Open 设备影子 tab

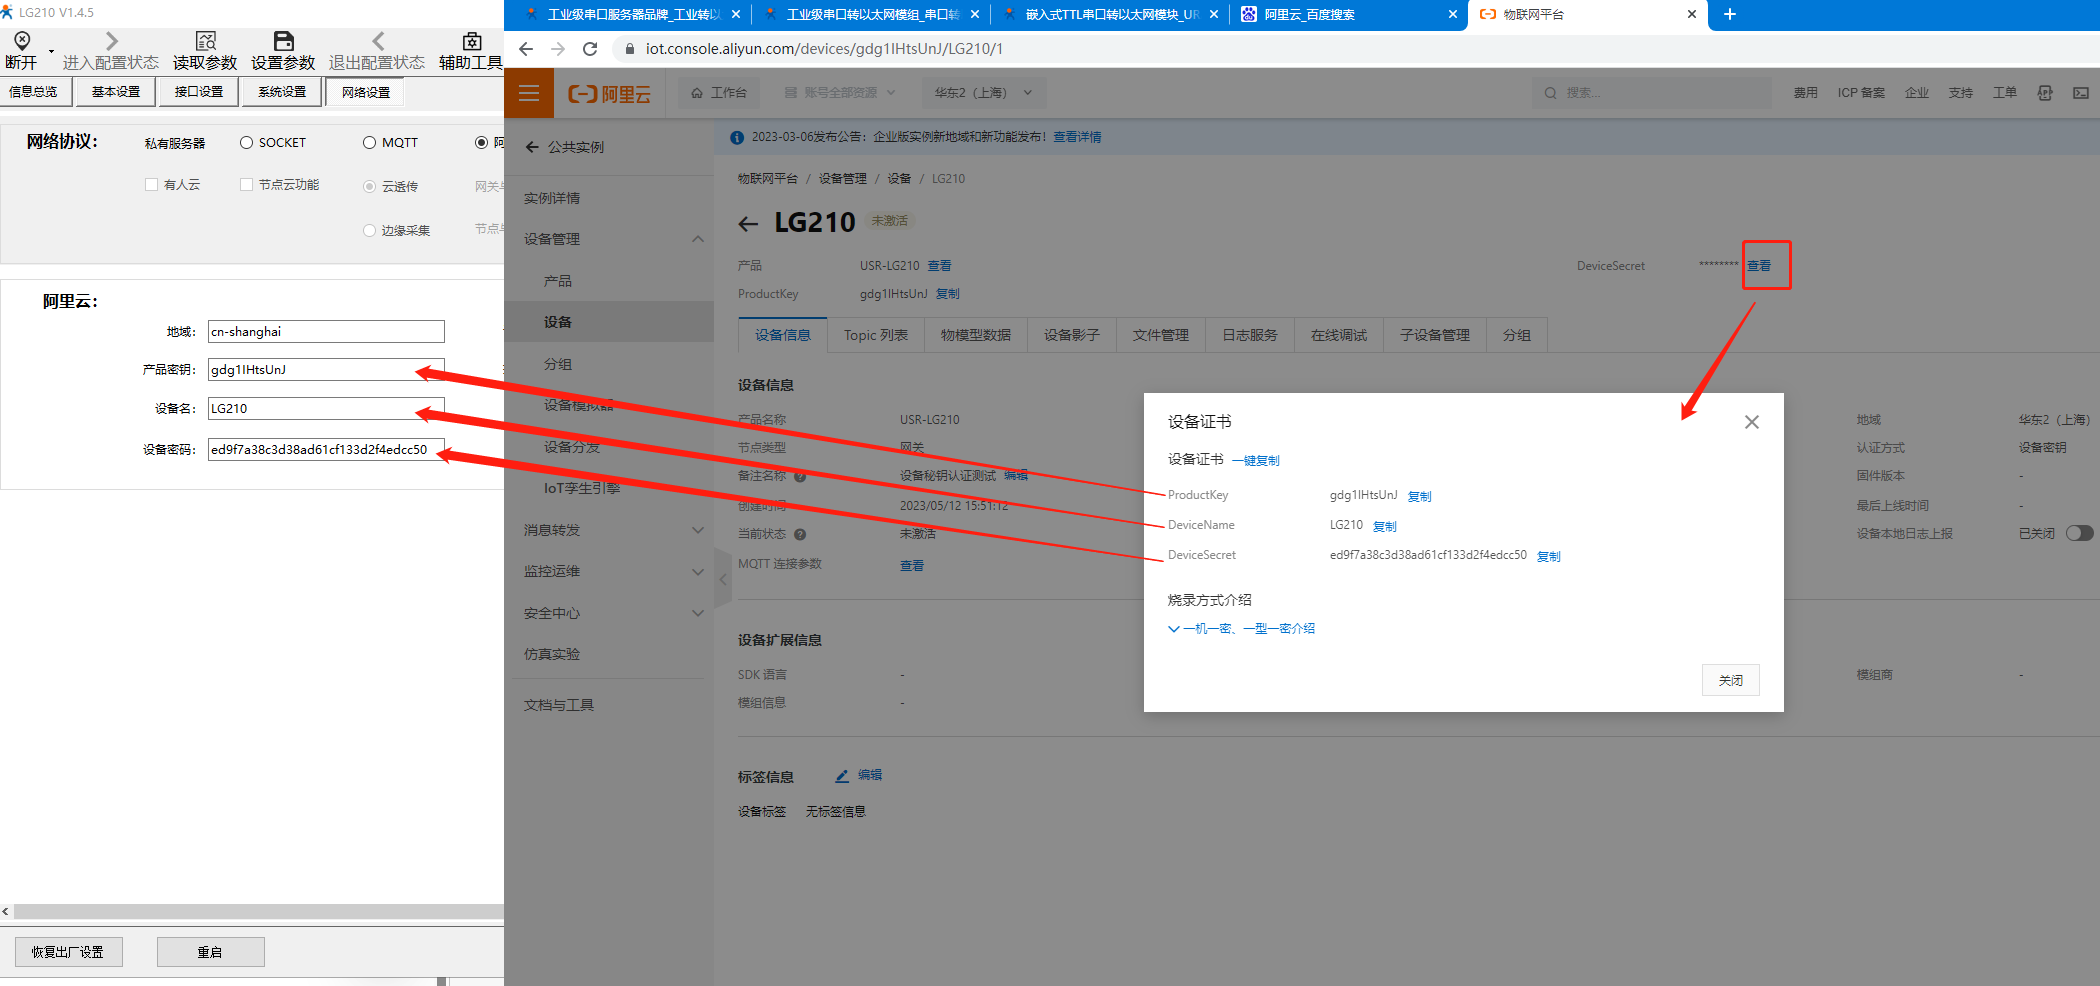tap(1072, 335)
